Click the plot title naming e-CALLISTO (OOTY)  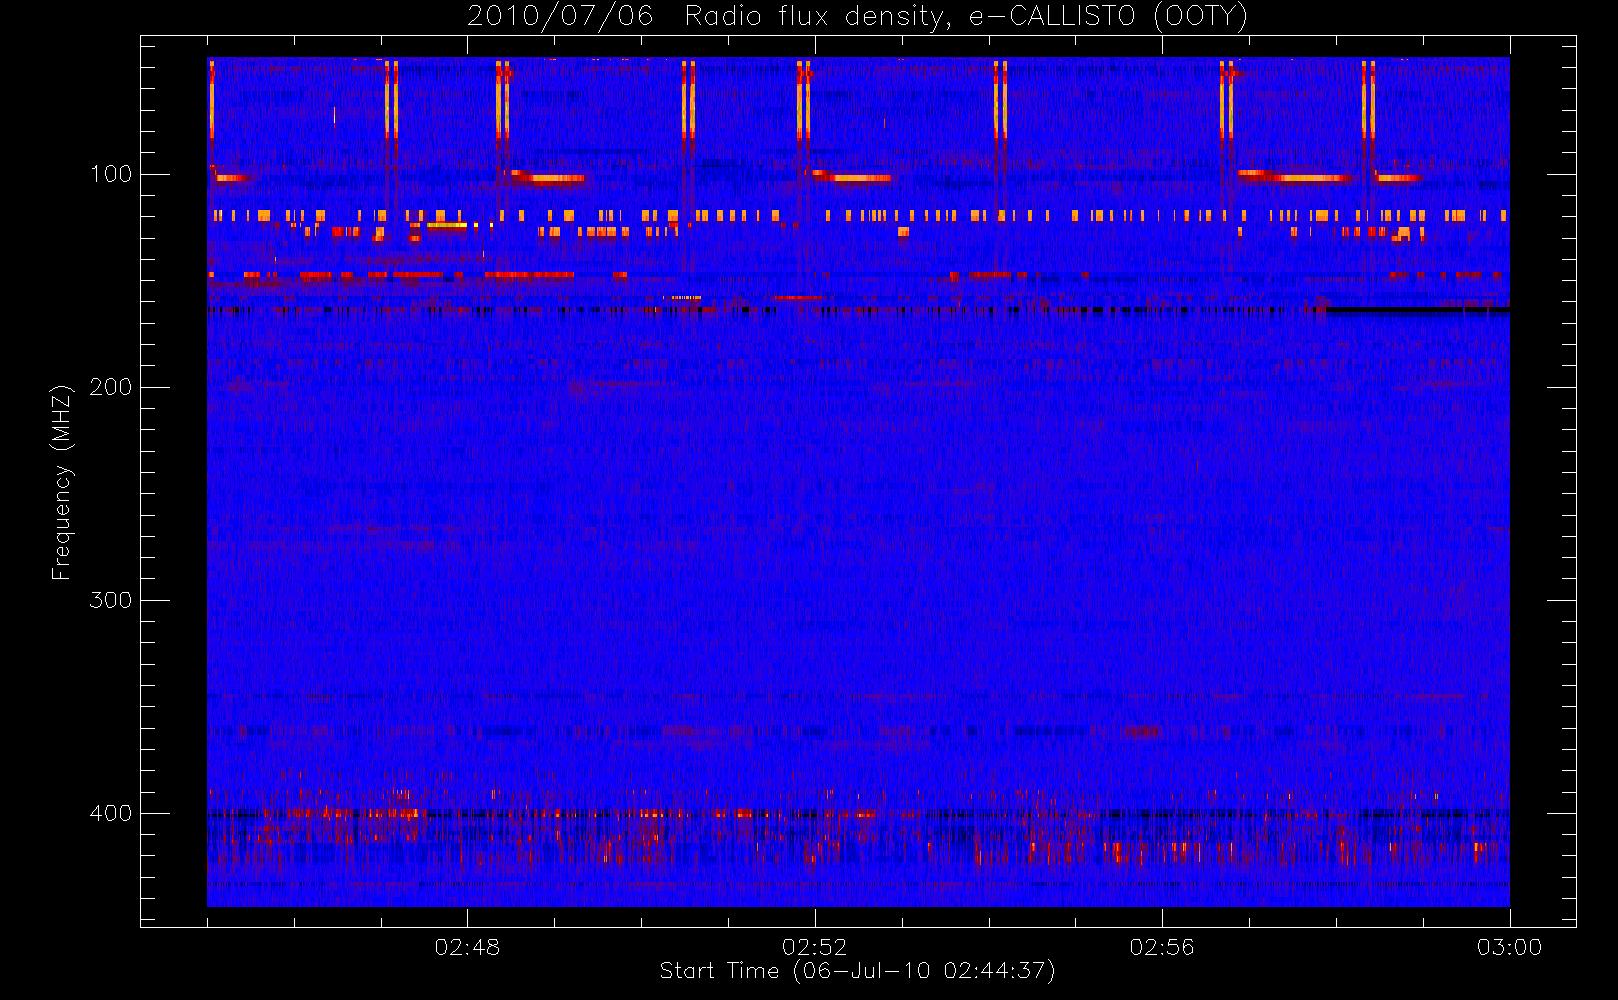857,17
